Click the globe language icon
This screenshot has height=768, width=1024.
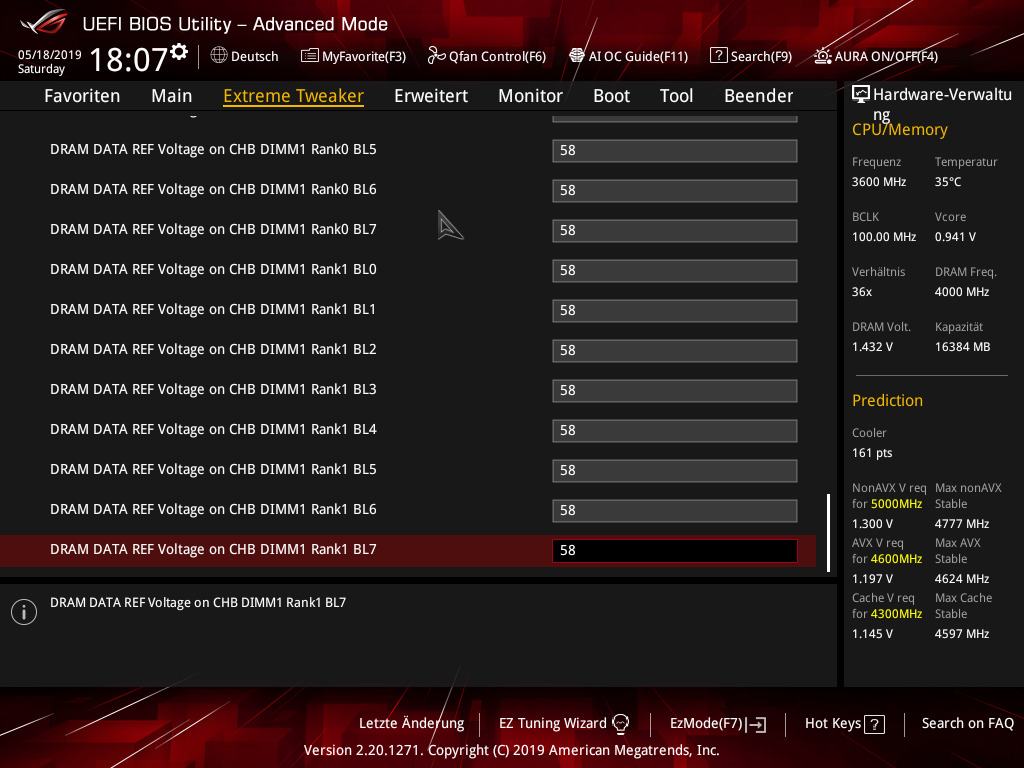(x=219, y=56)
